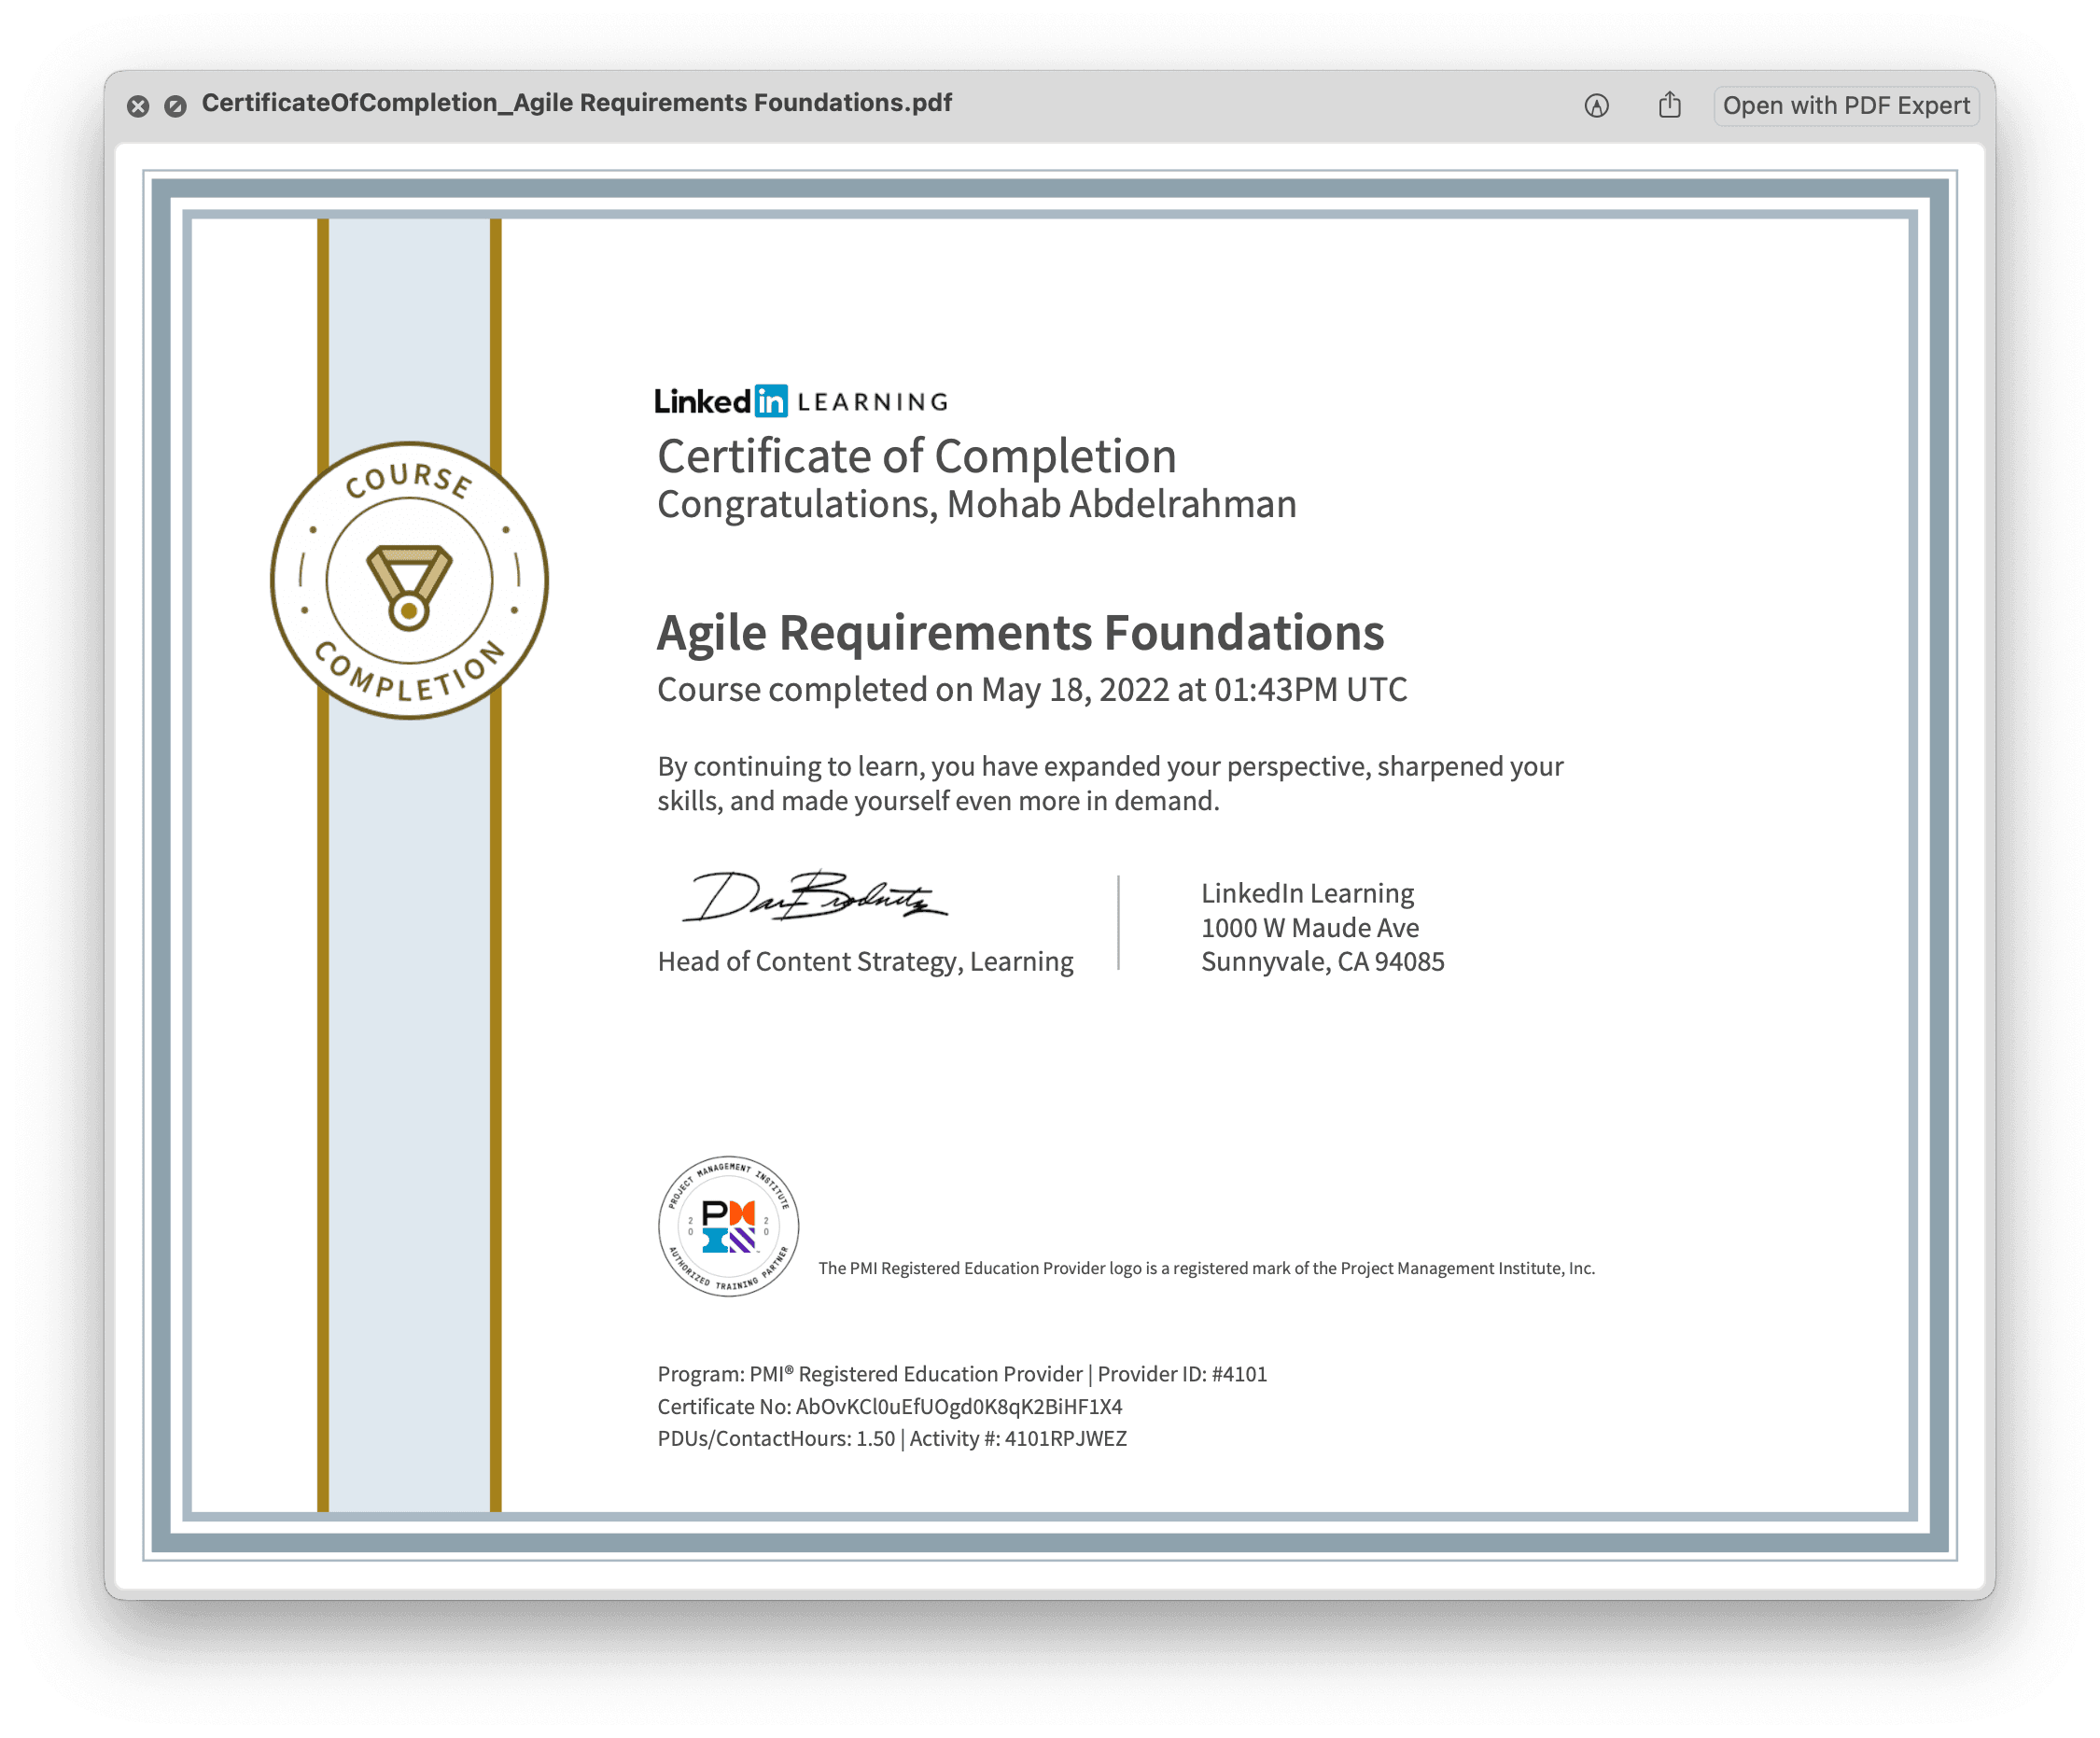Click the Course Completion medal badge

pyautogui.click(x=409, y=580)
